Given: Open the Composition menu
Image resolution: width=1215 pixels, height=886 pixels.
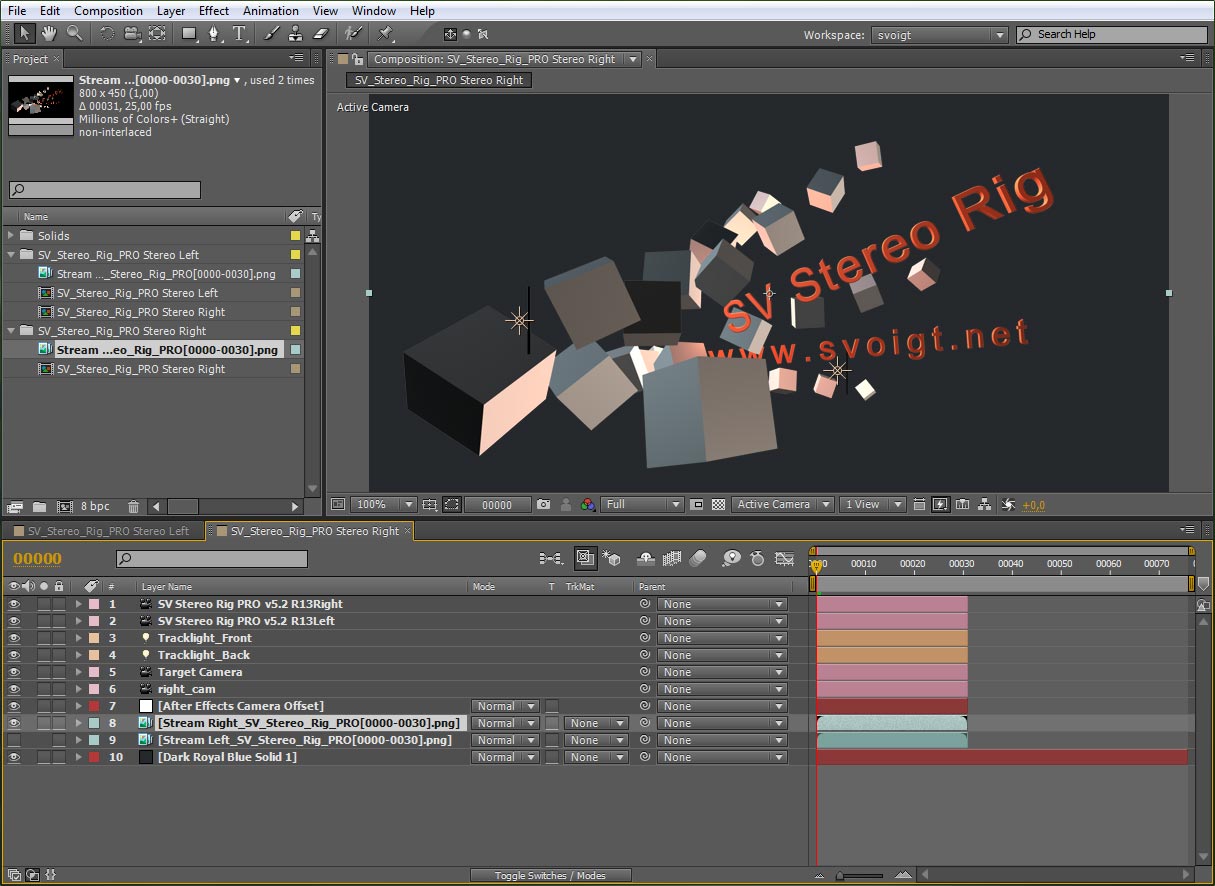Looking at the screenshot, I should point(108,11).
